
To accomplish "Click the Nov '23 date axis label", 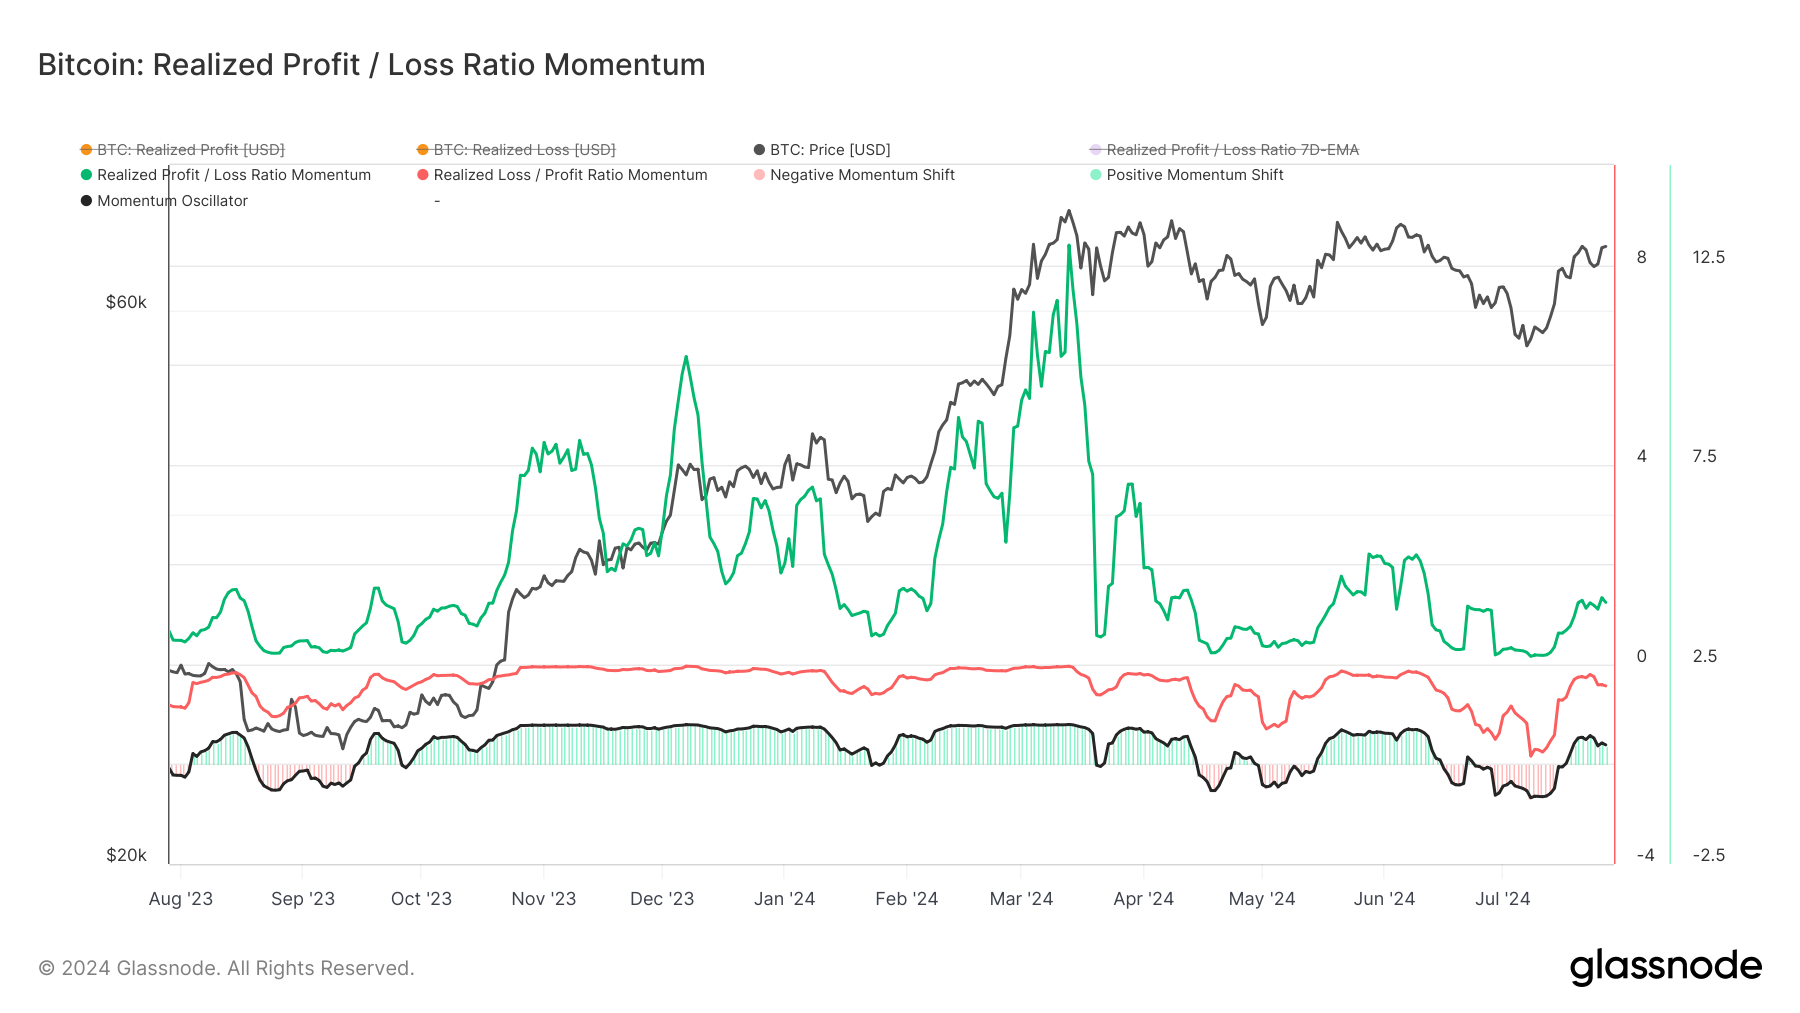I will coord(544,899).
